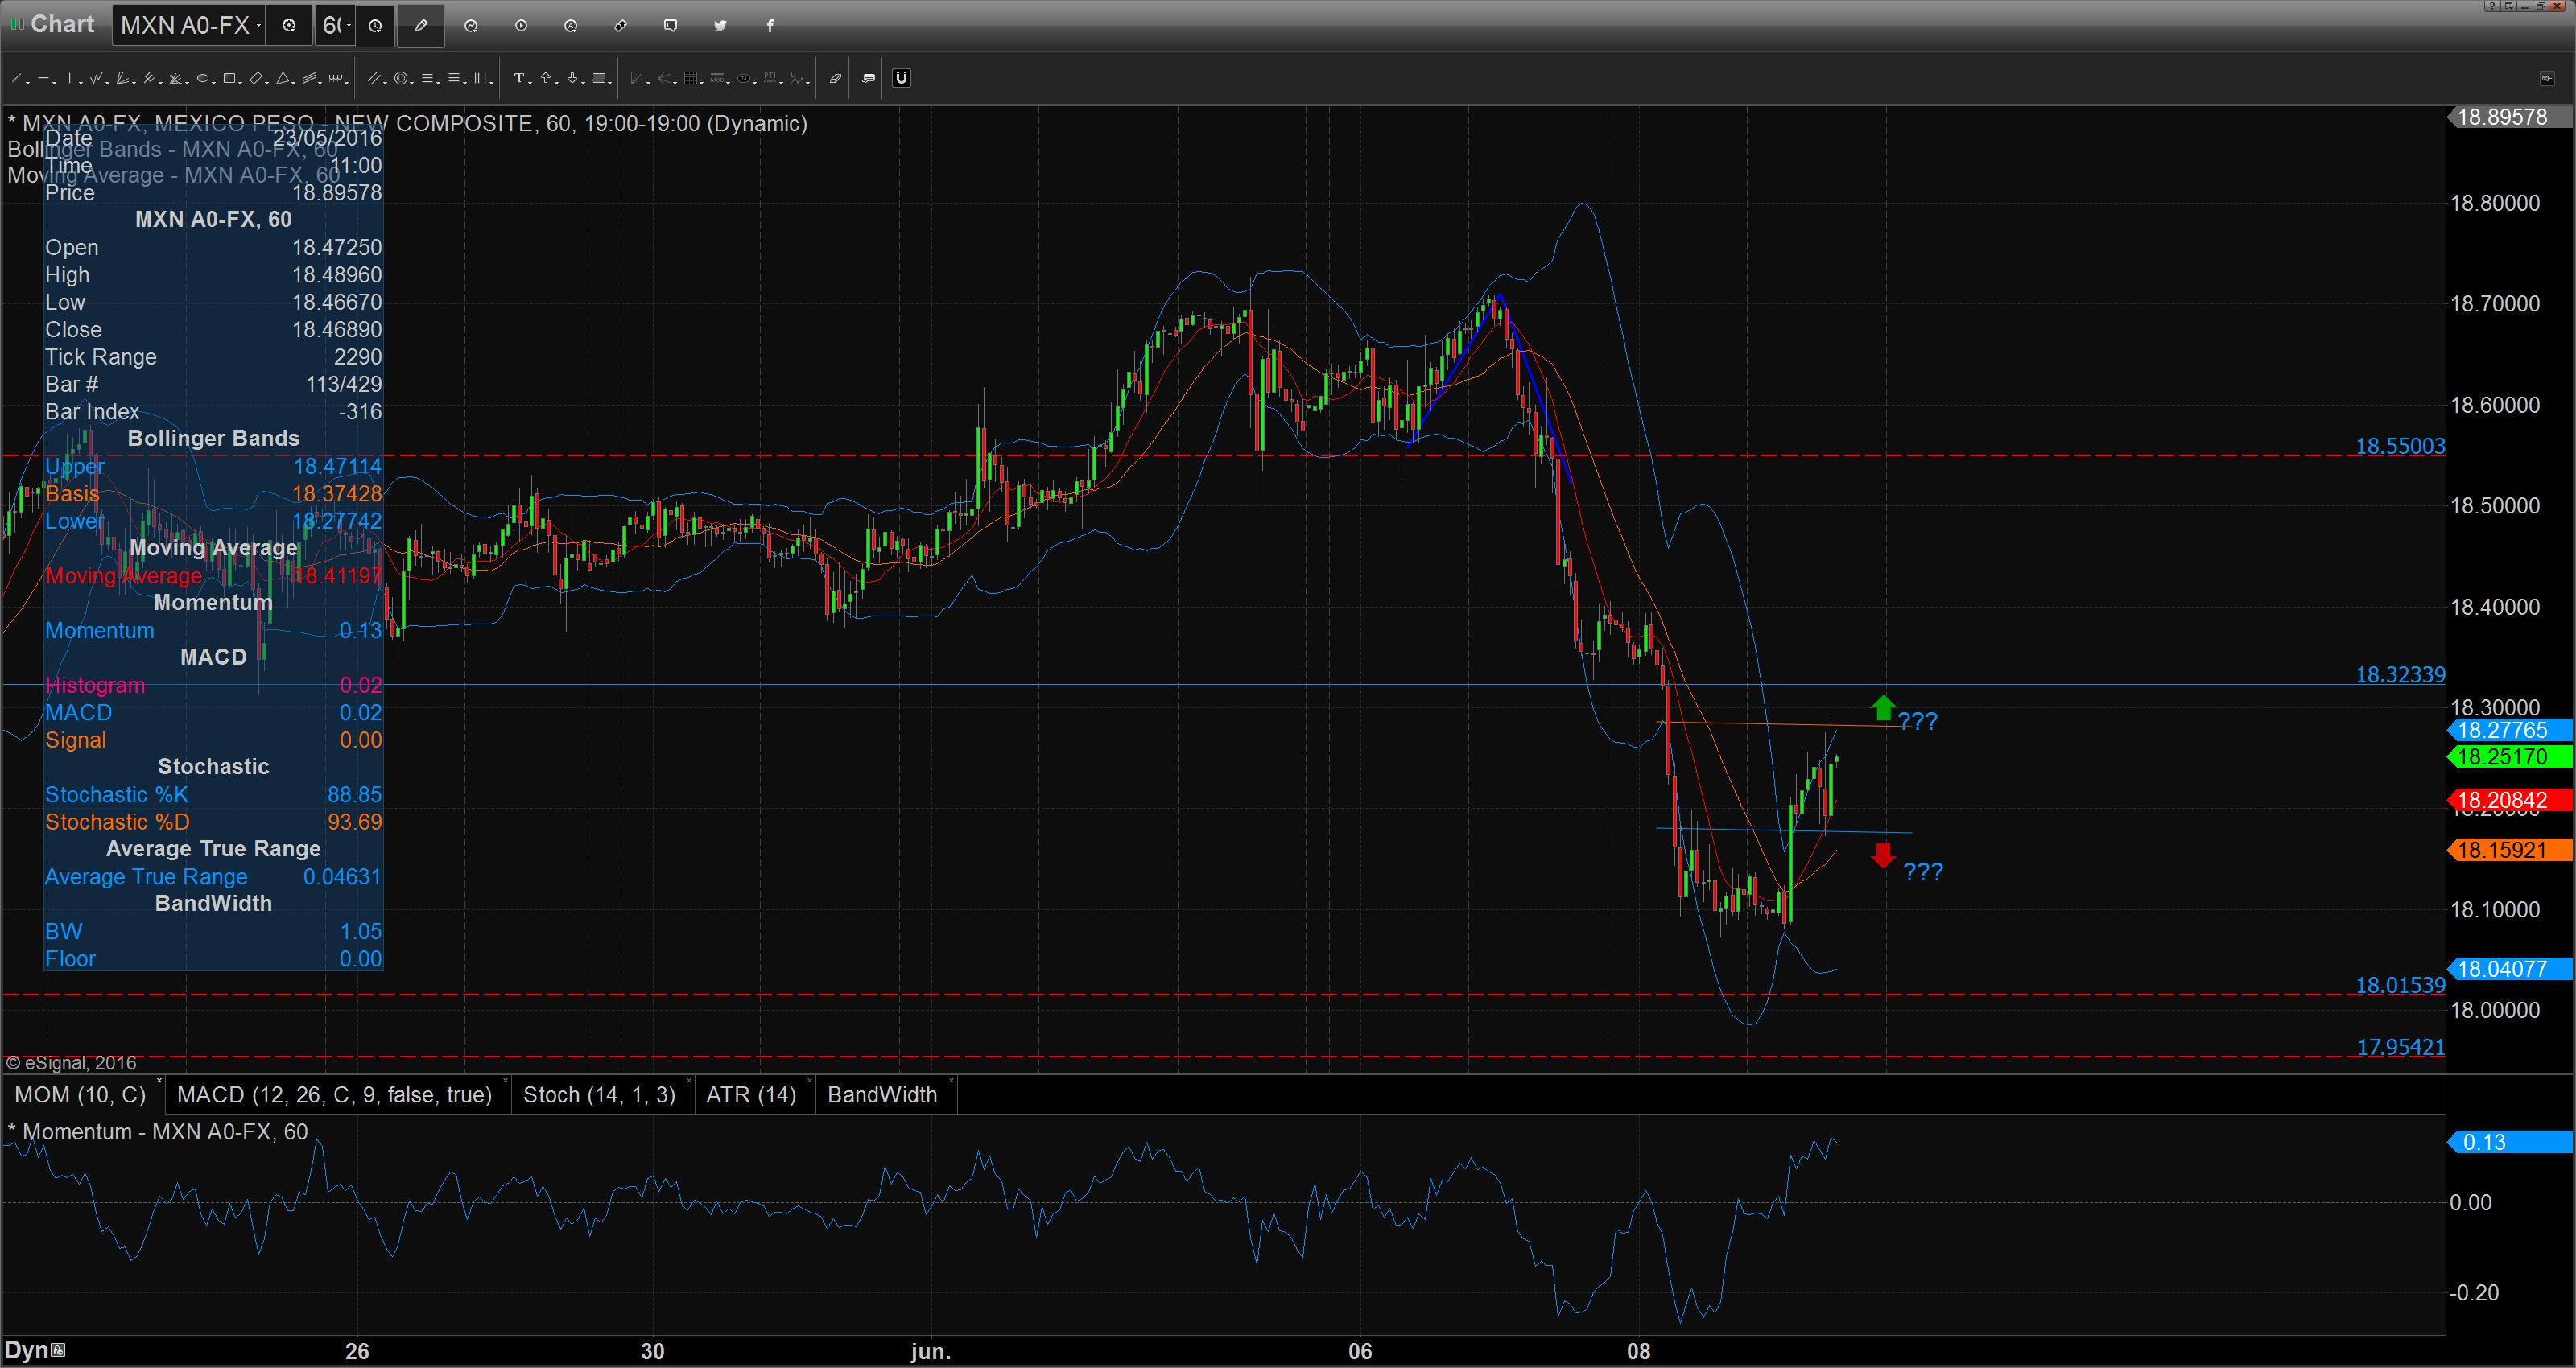The image size is (2576, 1368).
Task: Select the grayed TJ ellipse tool
Action: 744,78
